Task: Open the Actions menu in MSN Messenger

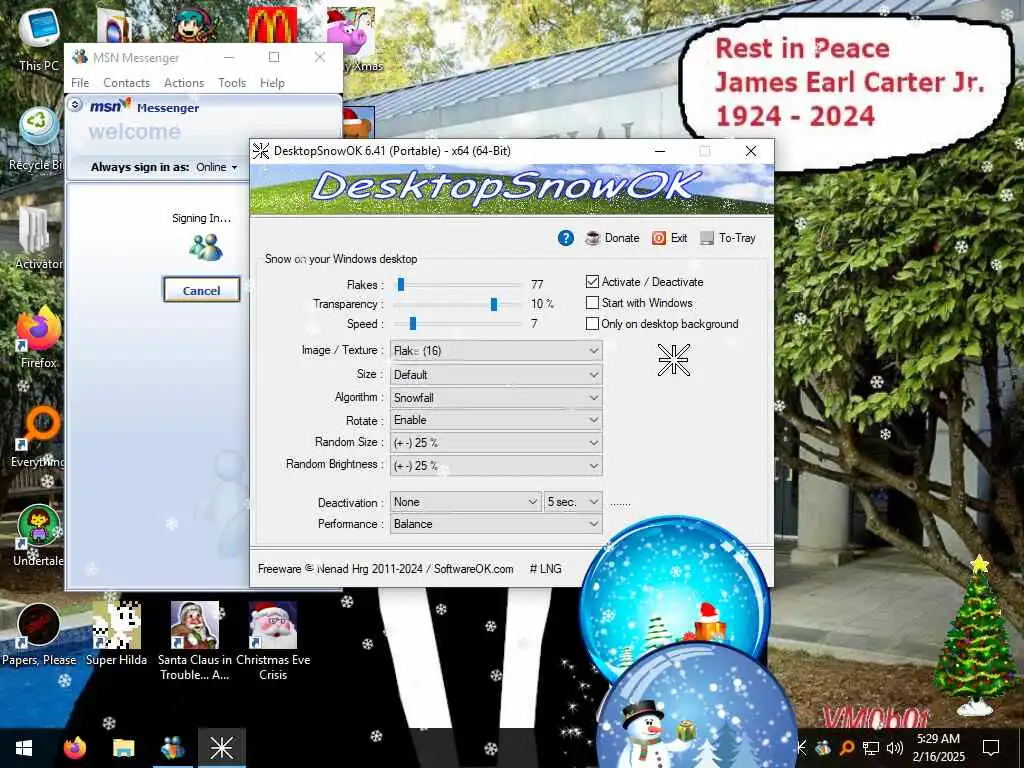Action: point(184,83)
